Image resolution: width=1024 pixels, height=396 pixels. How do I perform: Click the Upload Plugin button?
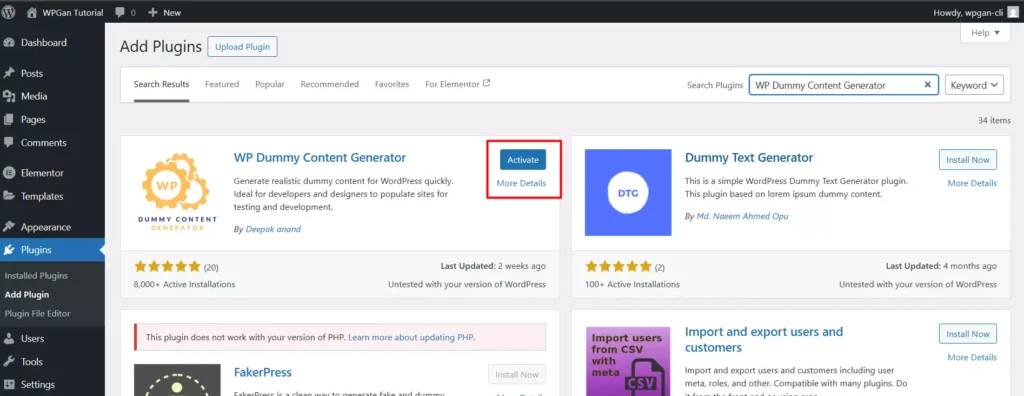tap(243, 47)
